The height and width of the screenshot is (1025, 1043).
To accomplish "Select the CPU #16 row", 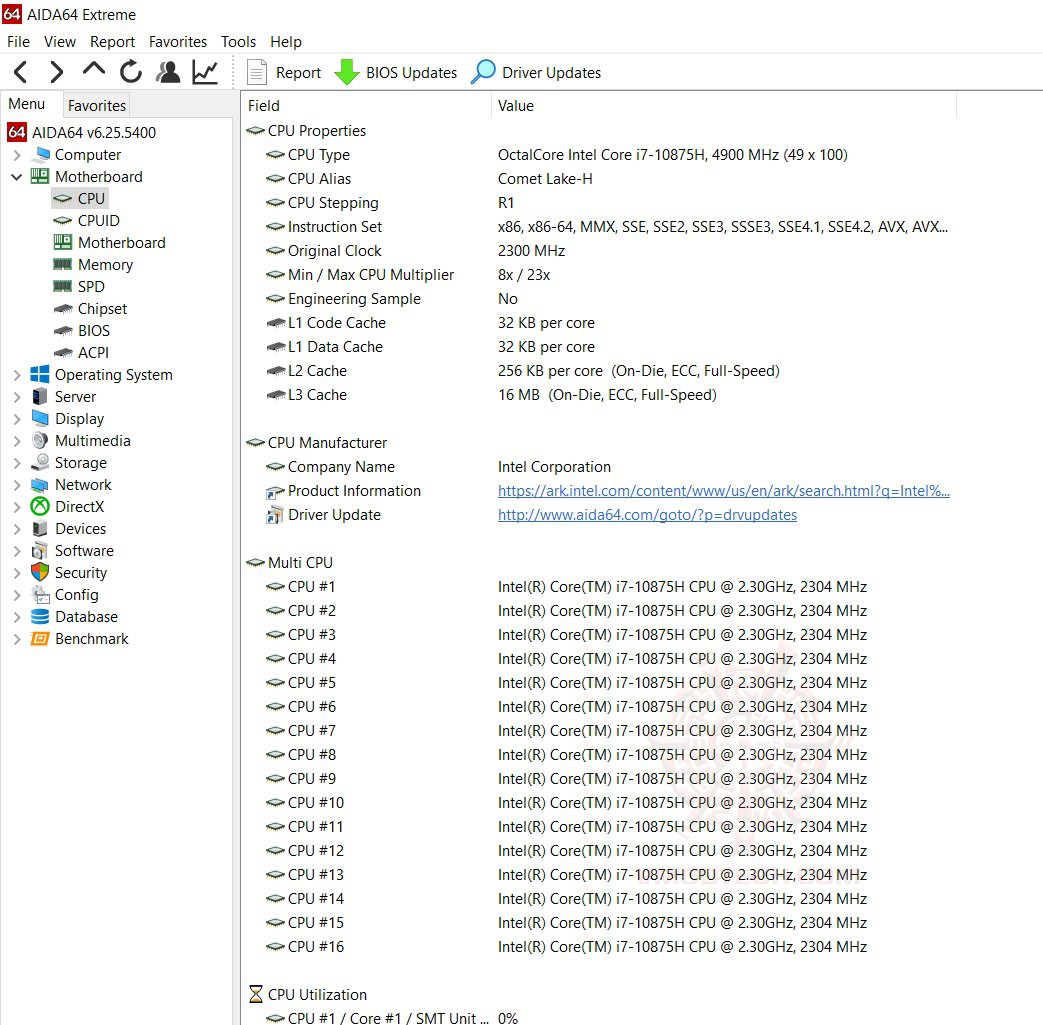I will point(599,947).
